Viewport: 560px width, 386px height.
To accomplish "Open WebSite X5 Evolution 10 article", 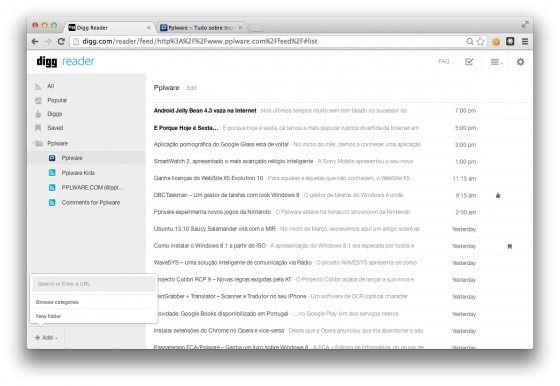I will click(208, 178).
